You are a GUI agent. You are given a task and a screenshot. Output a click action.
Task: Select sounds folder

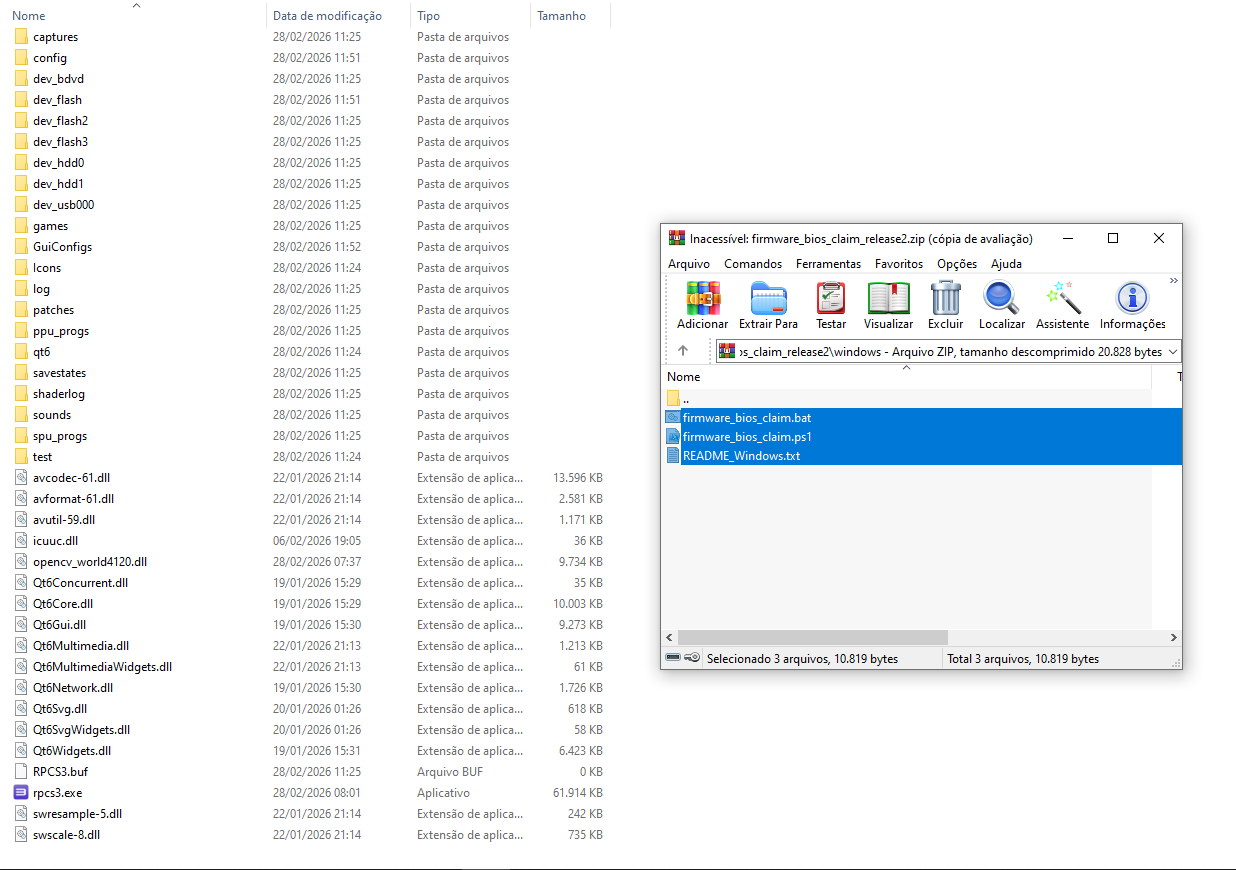click(52, 415)
